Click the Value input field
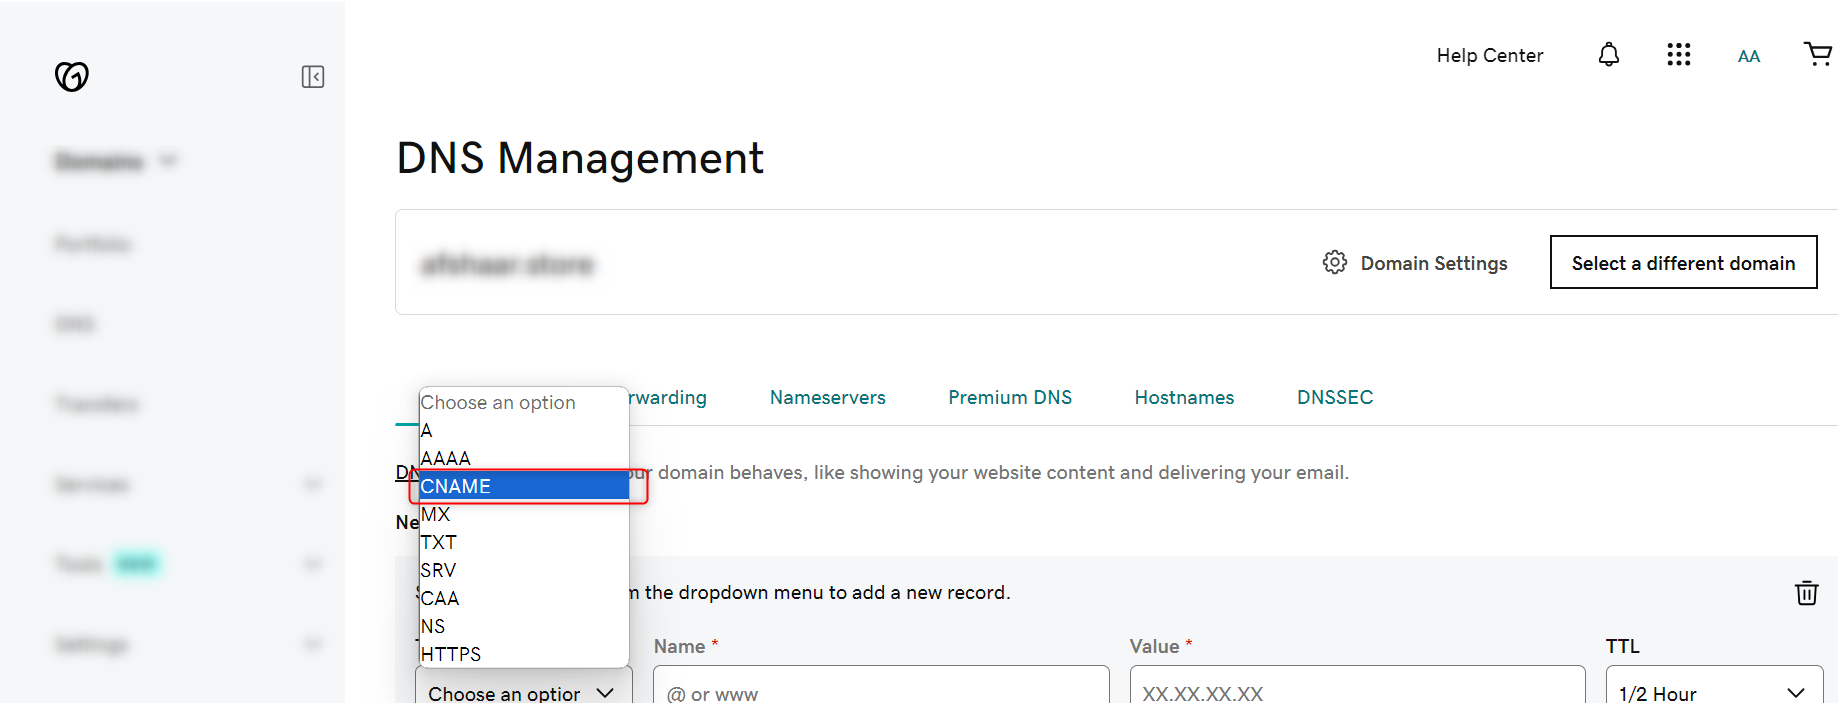 coord(1356,691)
